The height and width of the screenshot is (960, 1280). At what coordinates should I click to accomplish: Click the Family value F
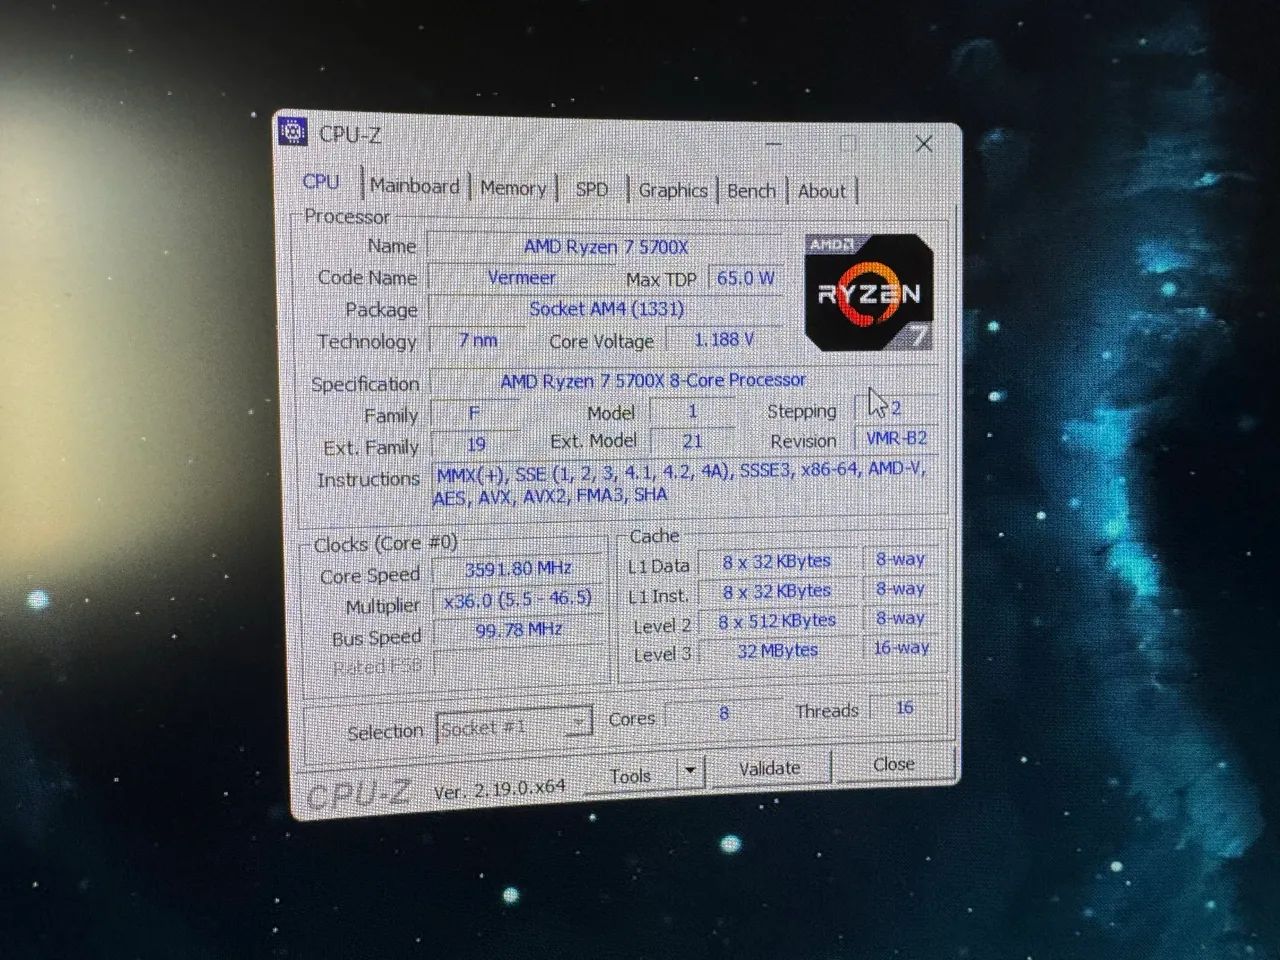pos(474,413)
